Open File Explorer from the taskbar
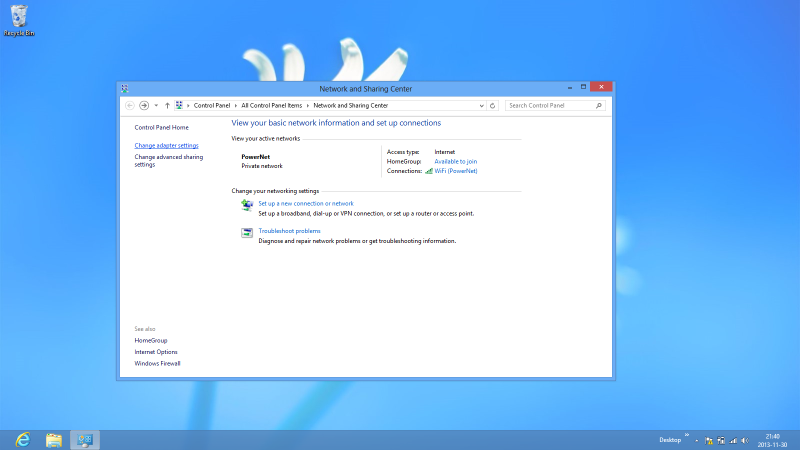Viewport: 800px width, 450px height. click(x=54, y=439)
